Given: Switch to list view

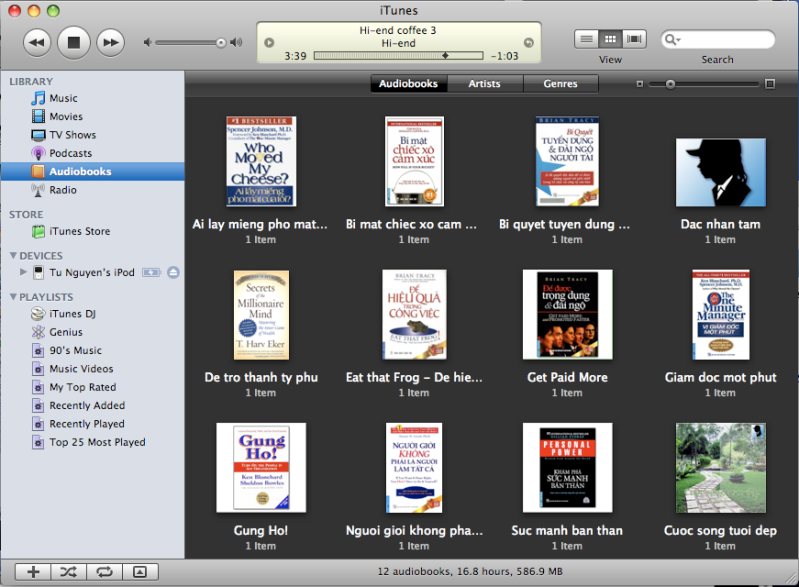Looking at the screenshot, I should coord(587,39).
